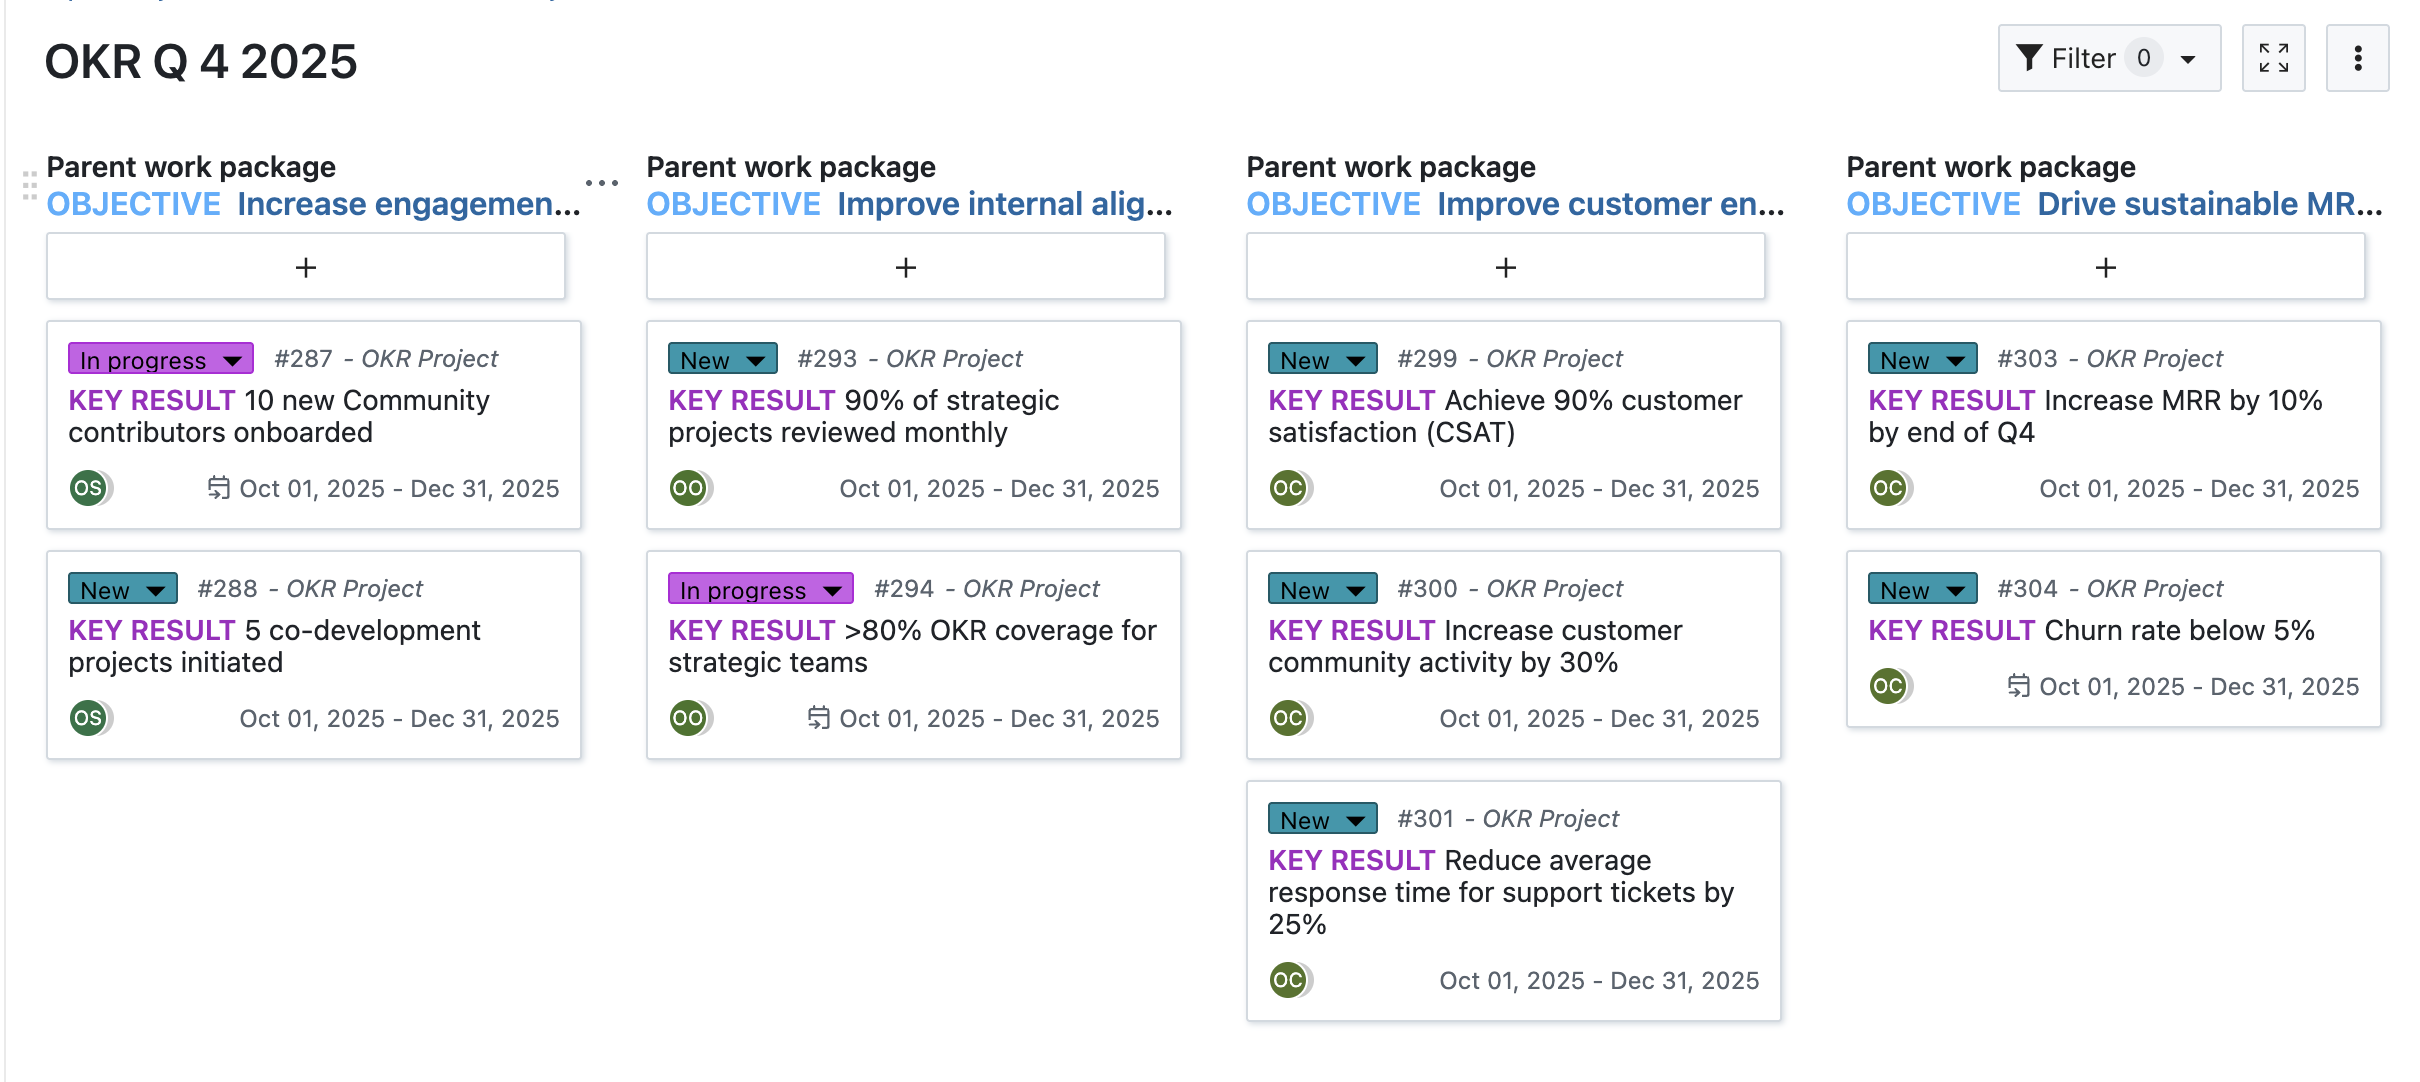The image size is (2420, 1082).
Task: Enter fullscreen board view
Action: [2274, 58]
